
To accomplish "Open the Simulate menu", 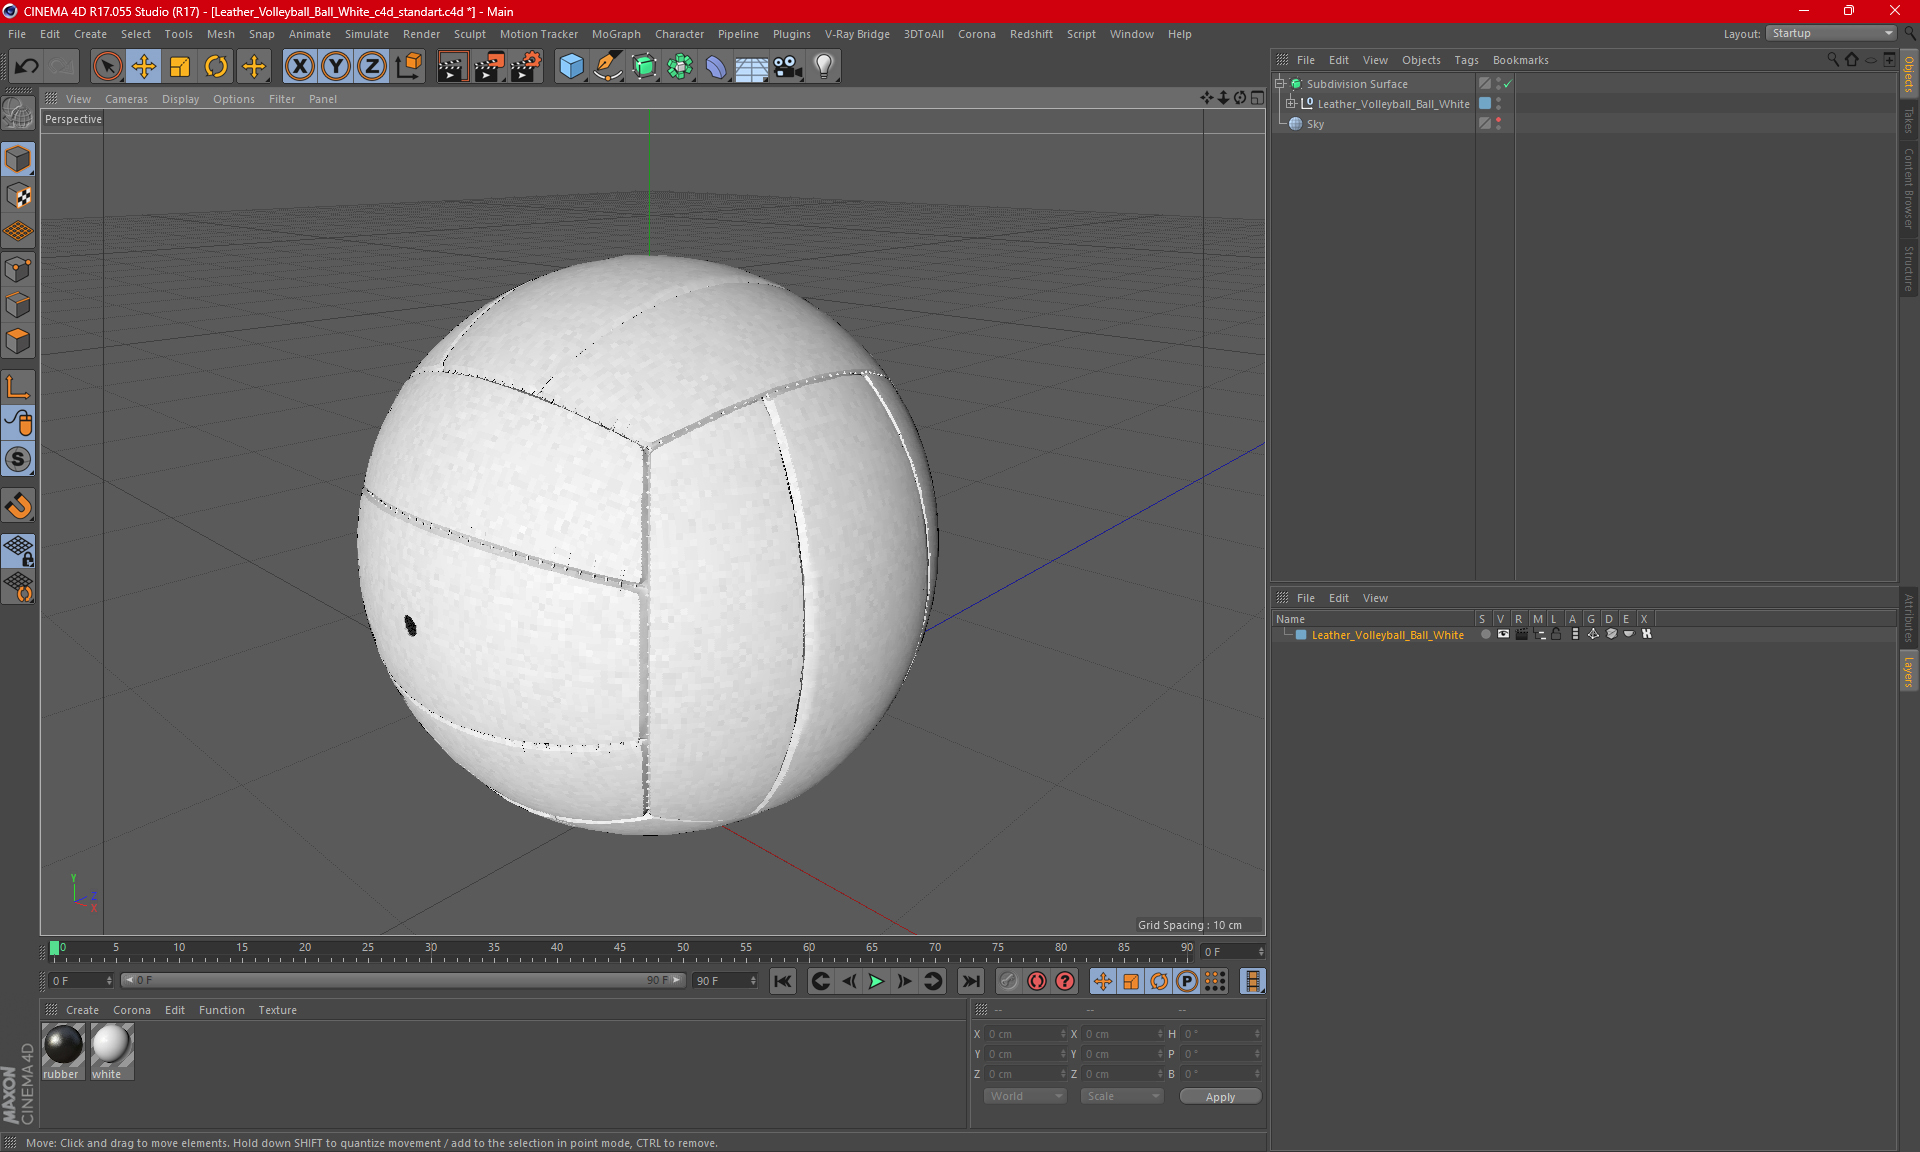I will (366, 34).
